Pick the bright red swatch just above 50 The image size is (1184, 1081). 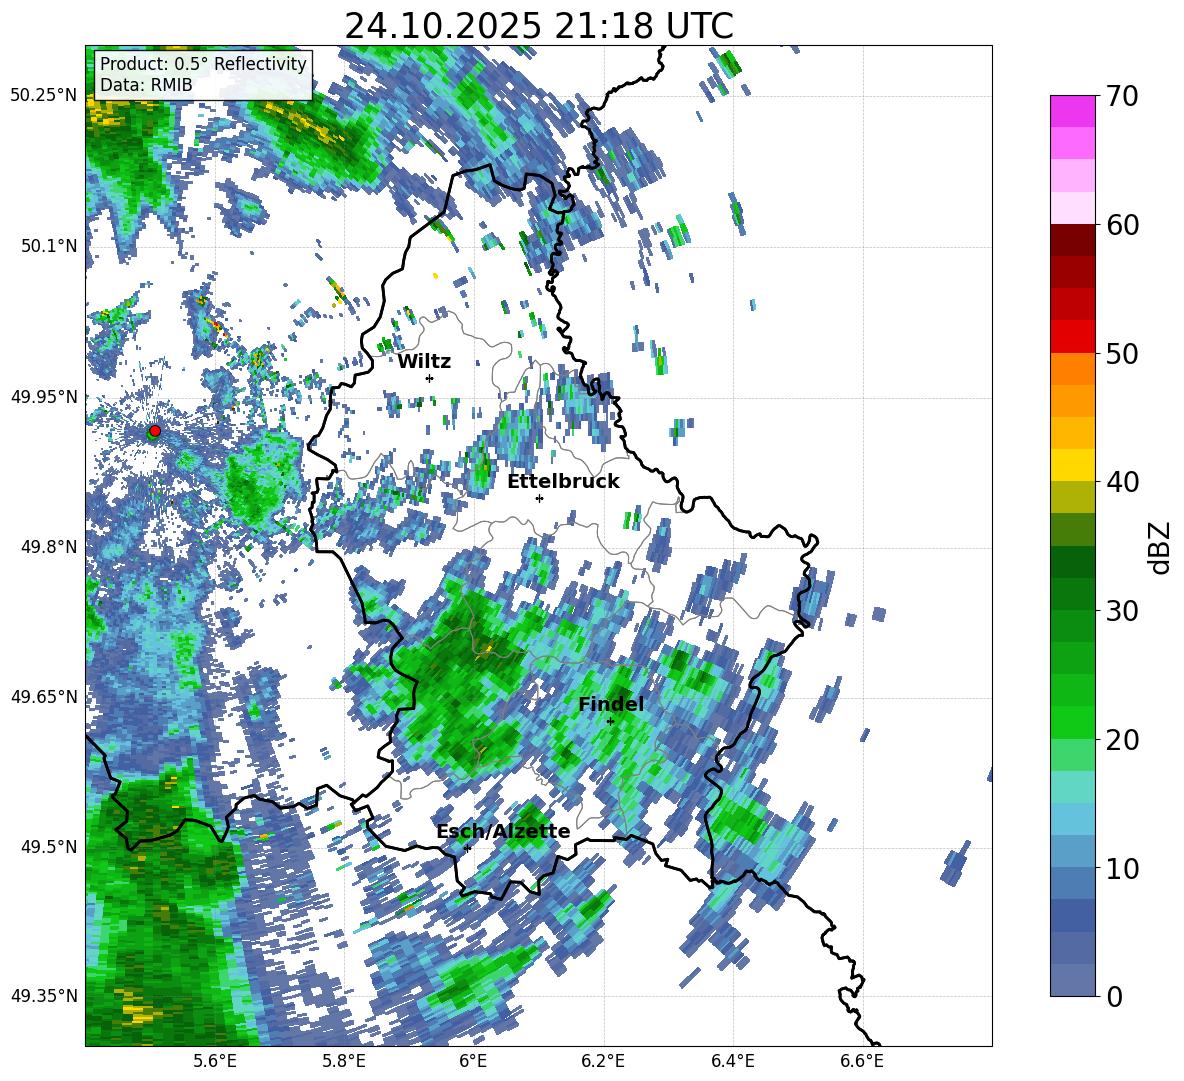[1072, 336]
